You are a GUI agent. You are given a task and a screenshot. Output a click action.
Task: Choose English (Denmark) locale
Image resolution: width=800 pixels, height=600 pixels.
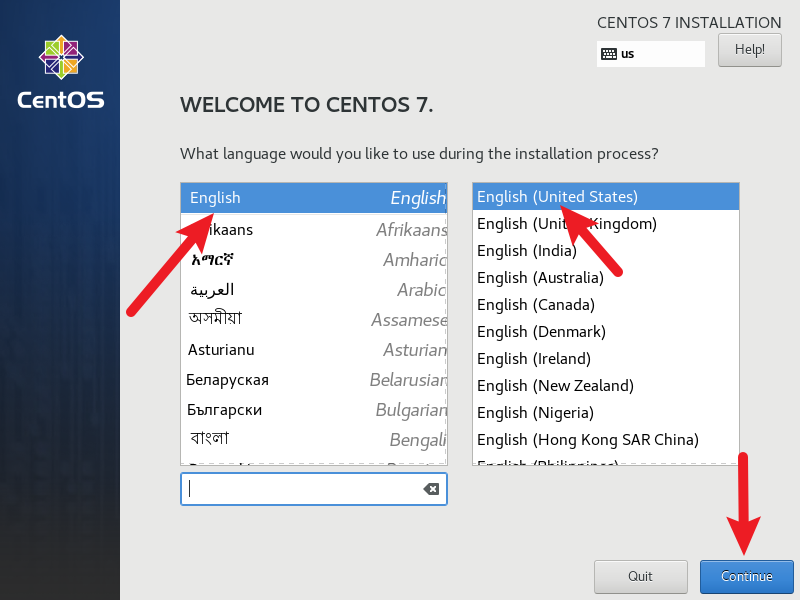[x=606, y=332]
